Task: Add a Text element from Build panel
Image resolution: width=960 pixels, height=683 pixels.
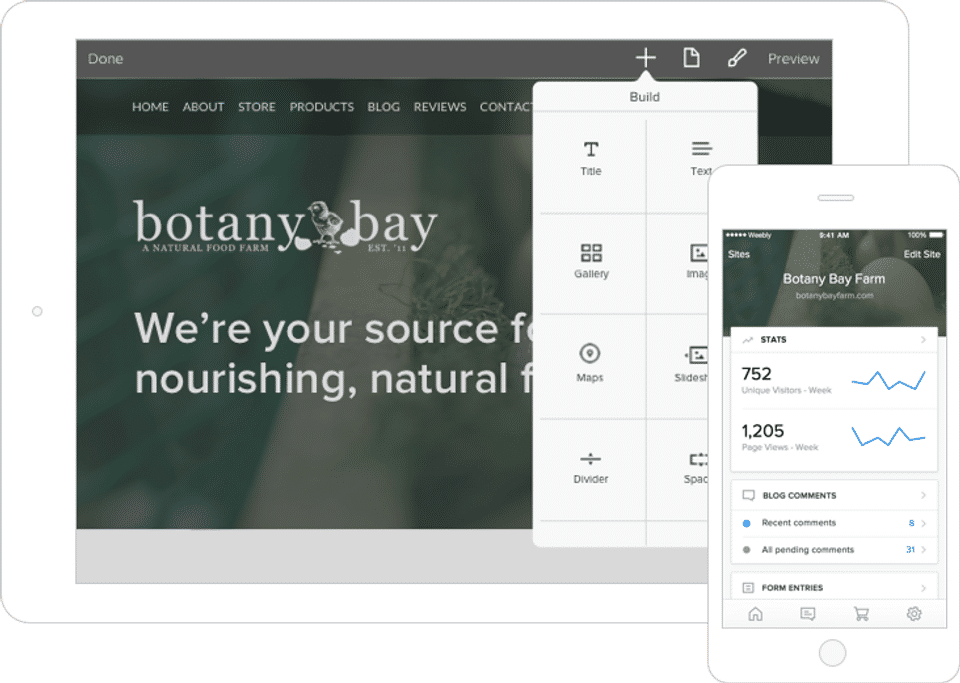Action: (700, 159)
